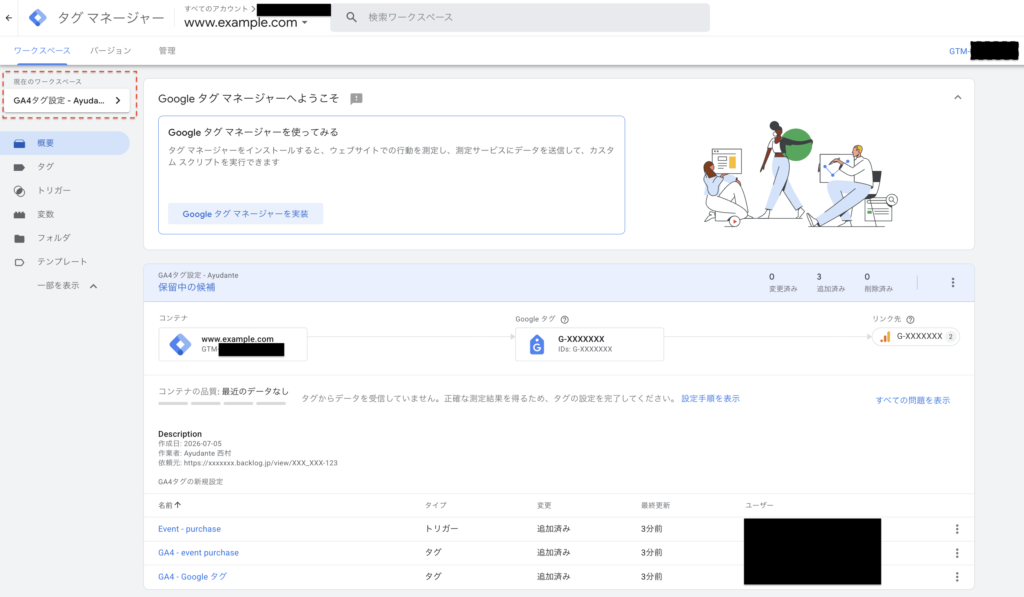Collapse the sidebar with 一部を表示

coord(67,285)
